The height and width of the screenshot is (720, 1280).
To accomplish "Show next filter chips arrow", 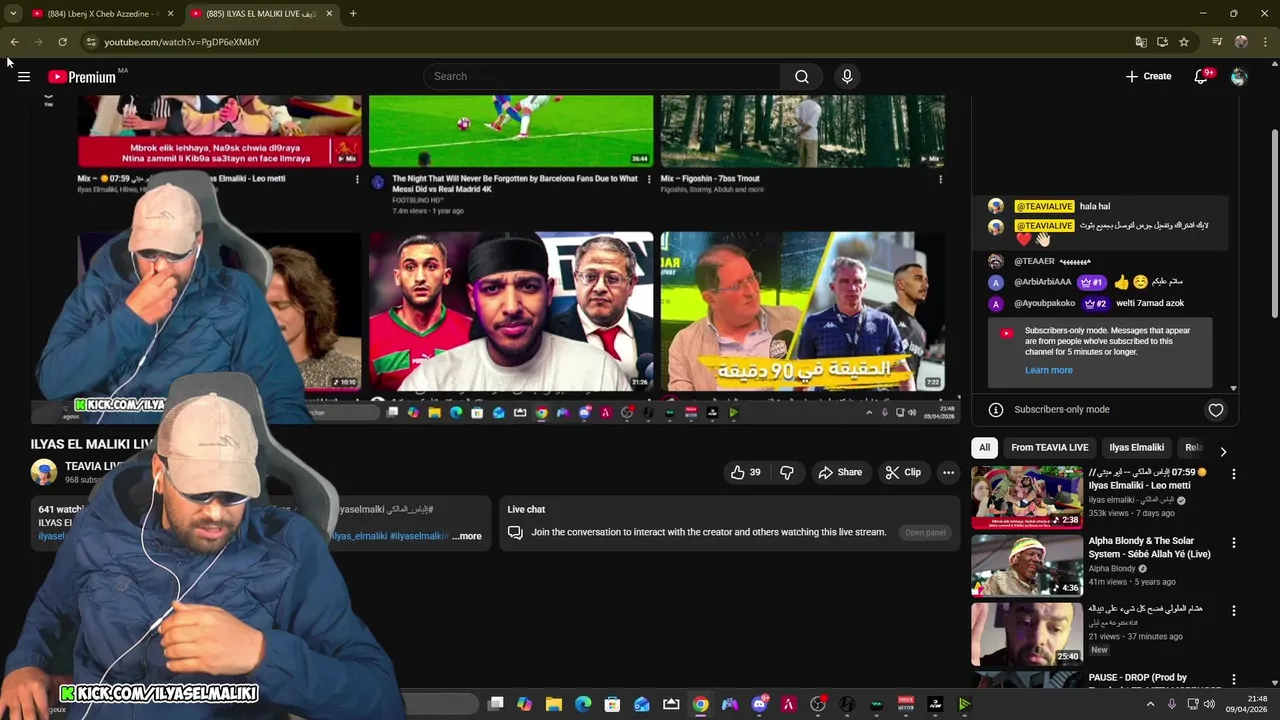I will point(1223,452).
